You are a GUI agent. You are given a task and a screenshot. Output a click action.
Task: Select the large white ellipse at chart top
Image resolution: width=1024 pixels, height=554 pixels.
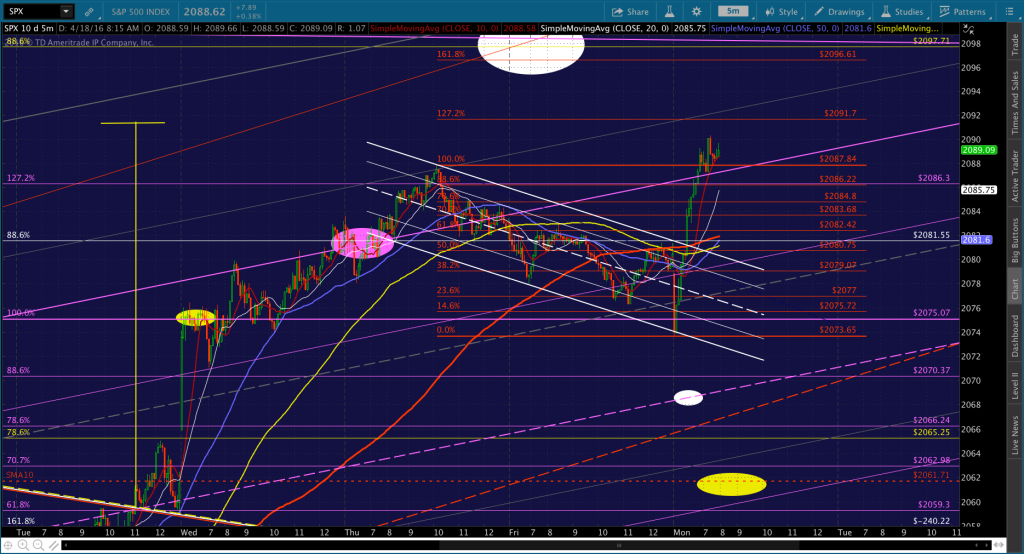(x=531, y=54)
